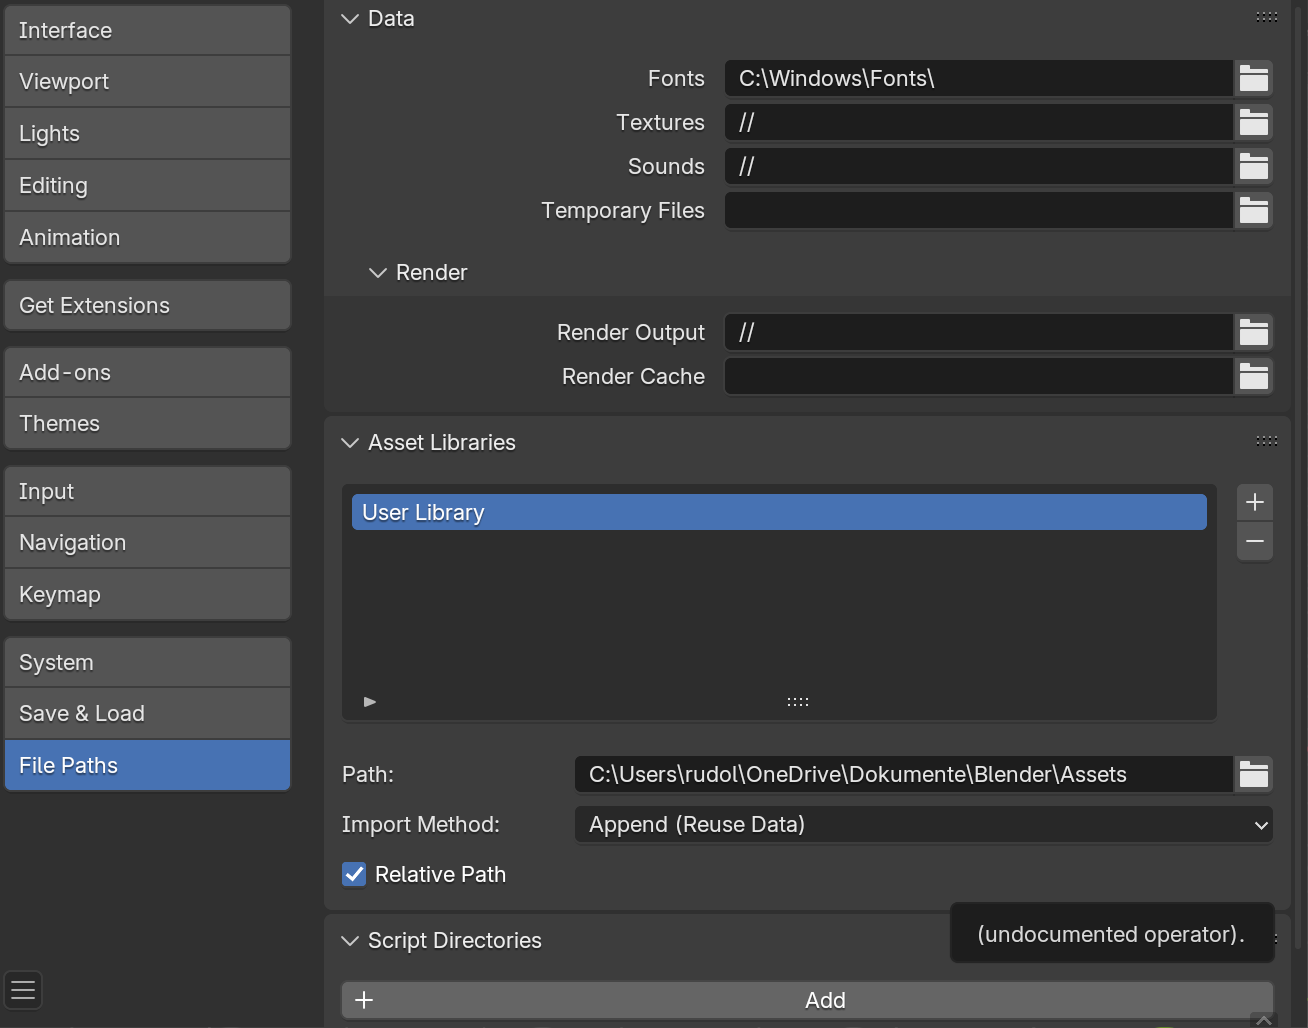Remove the selected asset library
Screen dimensions: 1308x1028
pyautogui.click(x=1255, y=542)
